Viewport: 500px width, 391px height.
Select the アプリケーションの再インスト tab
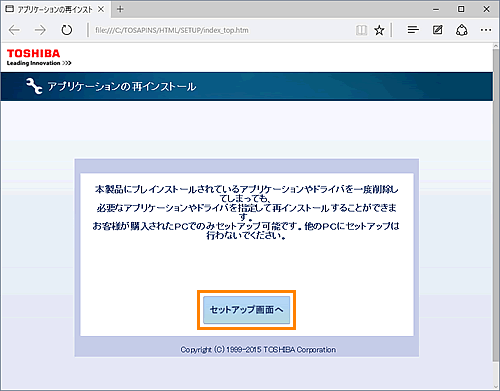click(x=55, y=9)
